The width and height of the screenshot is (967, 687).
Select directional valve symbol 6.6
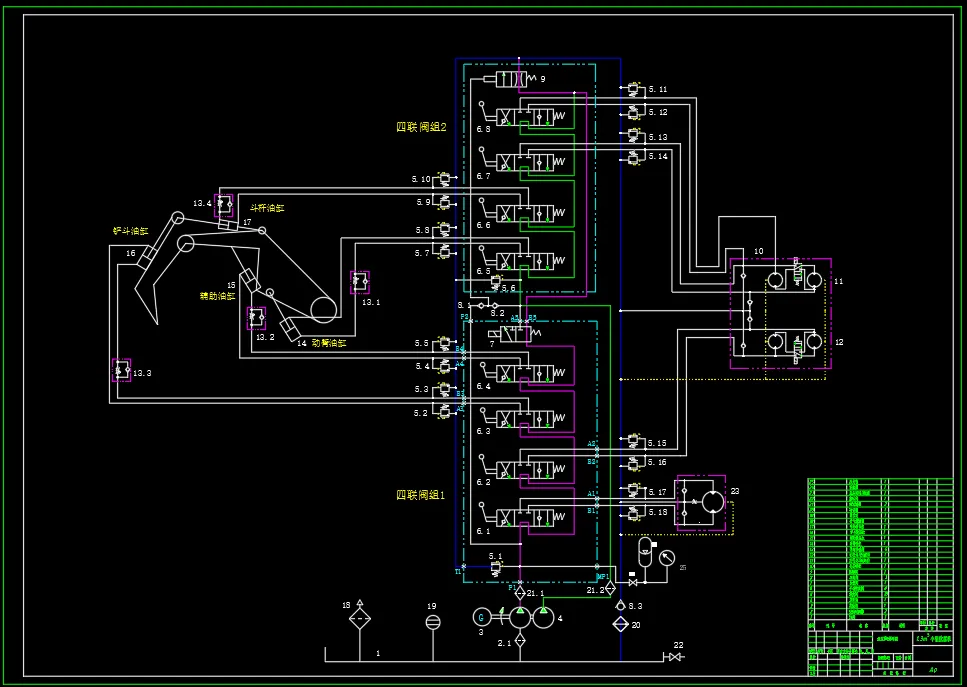tap(530, 213)
